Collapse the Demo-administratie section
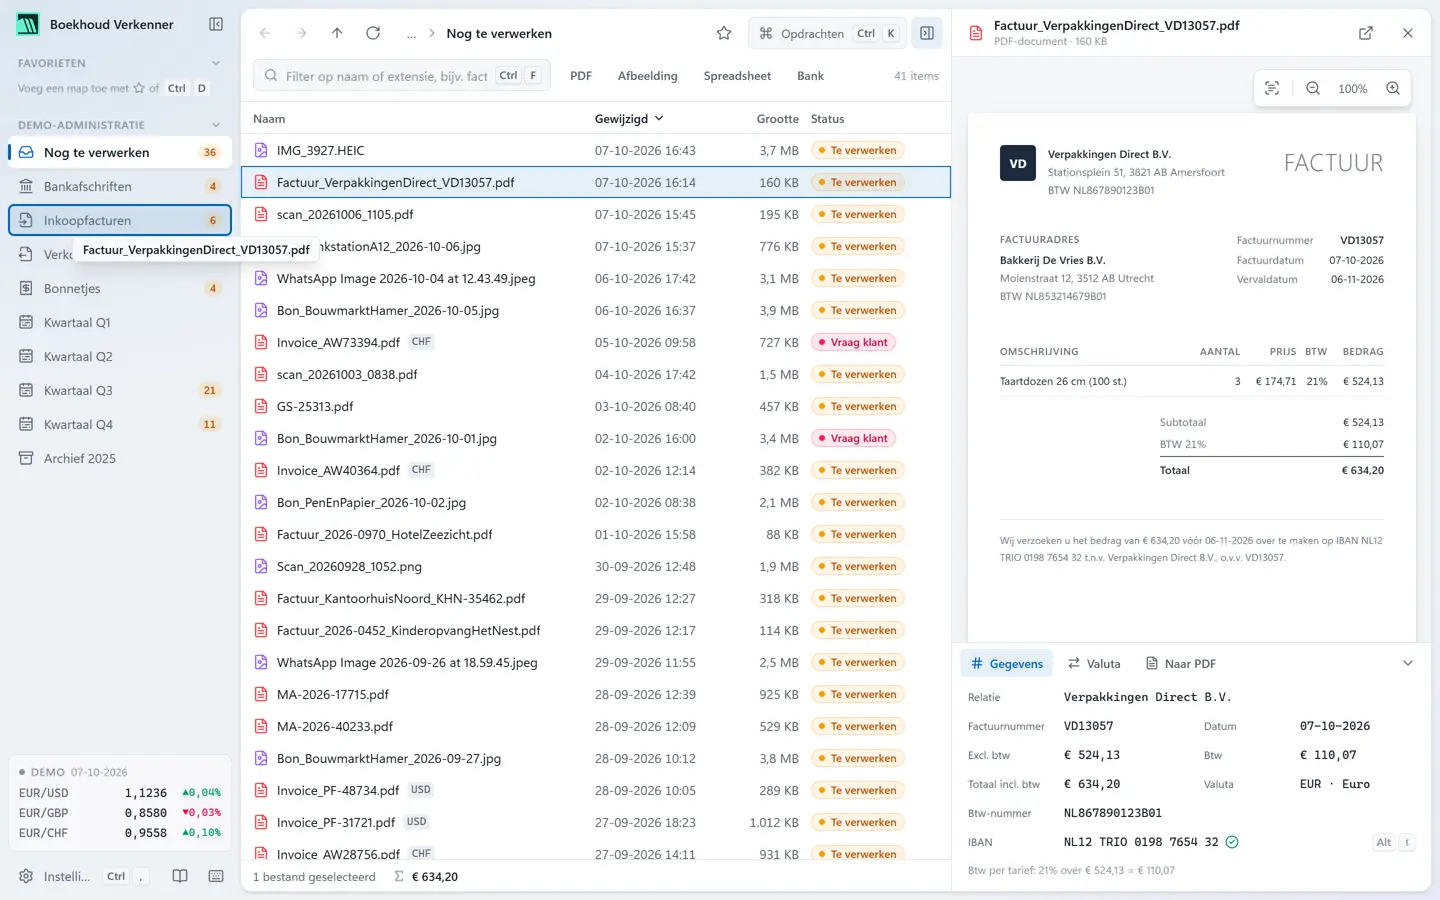 216,125
